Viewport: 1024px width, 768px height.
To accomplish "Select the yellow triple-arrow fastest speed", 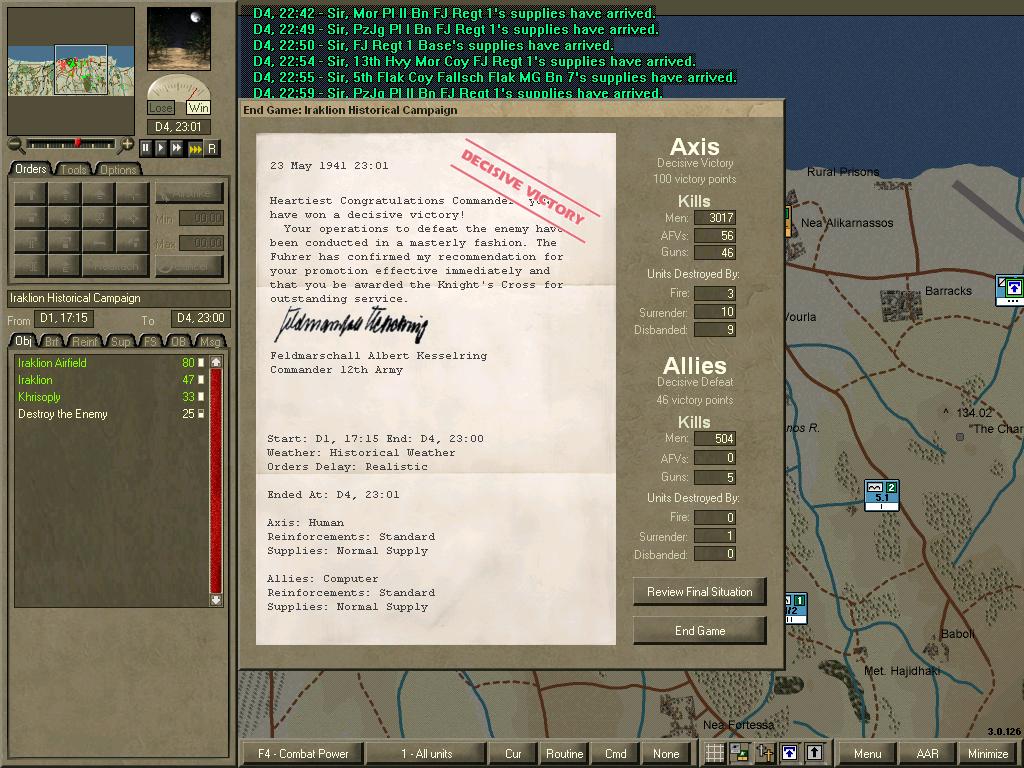I will pos(195,148).
